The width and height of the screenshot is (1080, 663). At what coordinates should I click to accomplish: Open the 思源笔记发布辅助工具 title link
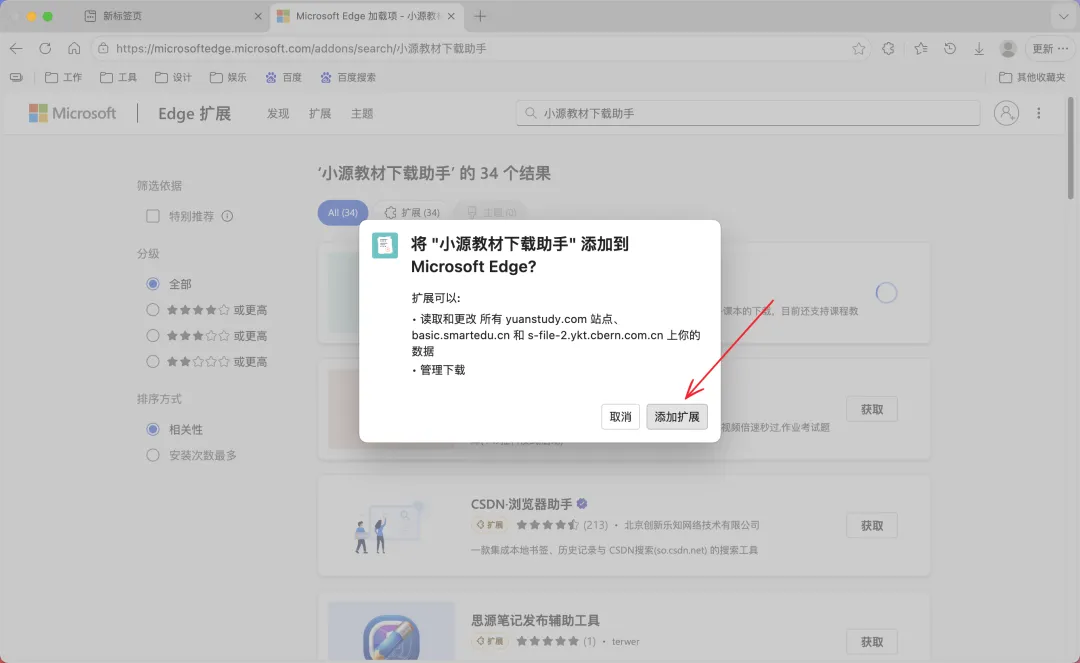(x=535, y=620)
